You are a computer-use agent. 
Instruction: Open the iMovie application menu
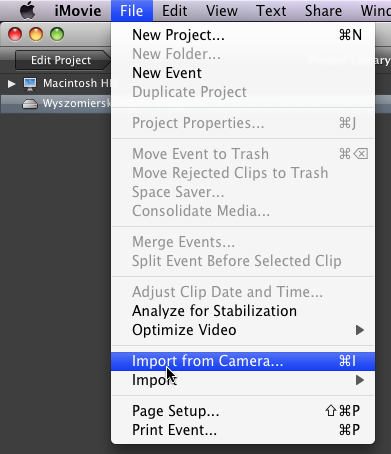click(x=78, y=11)
